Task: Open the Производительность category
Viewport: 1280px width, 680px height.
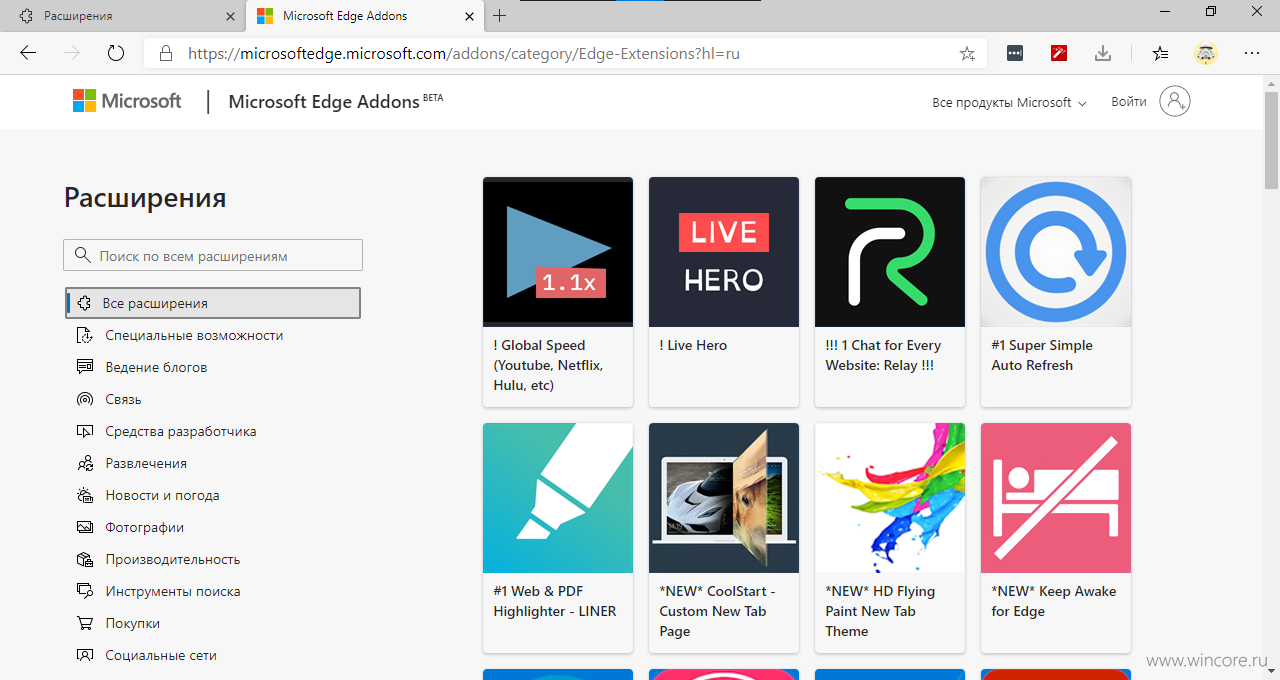Action: [173, 559]
